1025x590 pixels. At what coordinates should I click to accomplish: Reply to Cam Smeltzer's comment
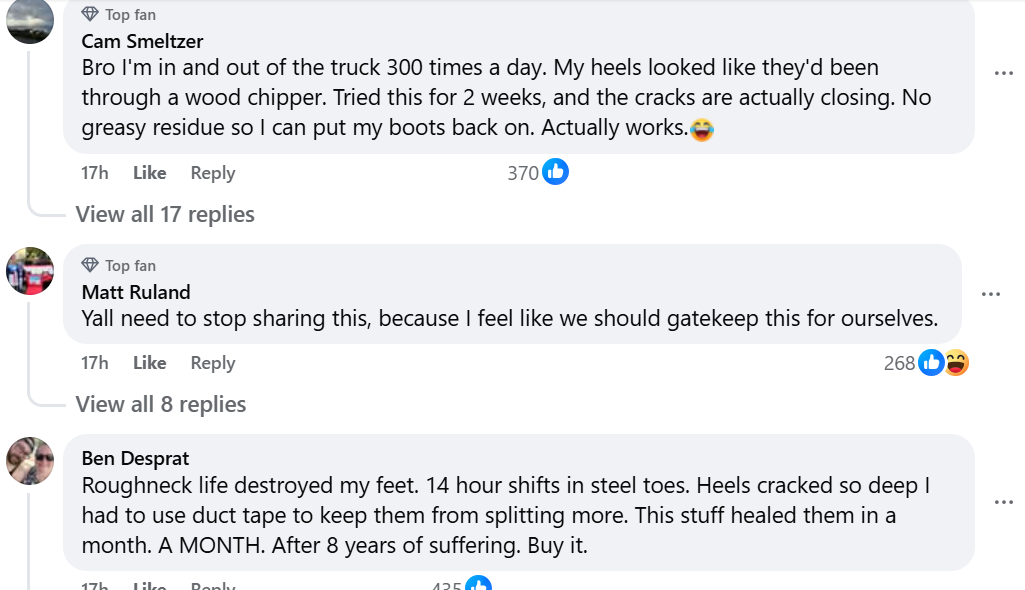click(213, 173)
